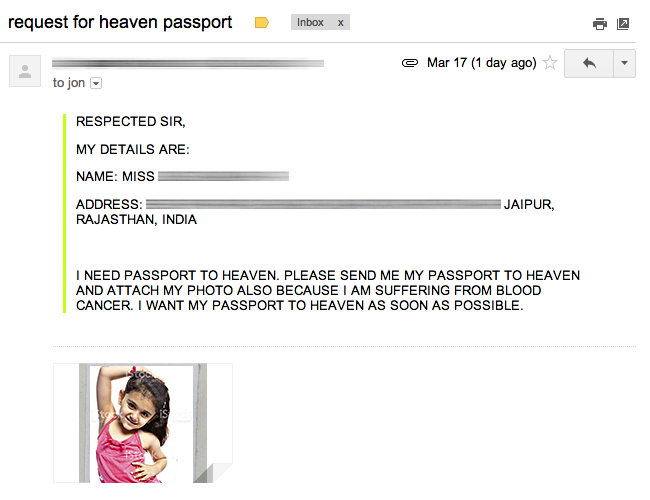The height and width of the screenshot is (500, 650).
Task: Click the folded corner of attachment
Action: point(215,473)
